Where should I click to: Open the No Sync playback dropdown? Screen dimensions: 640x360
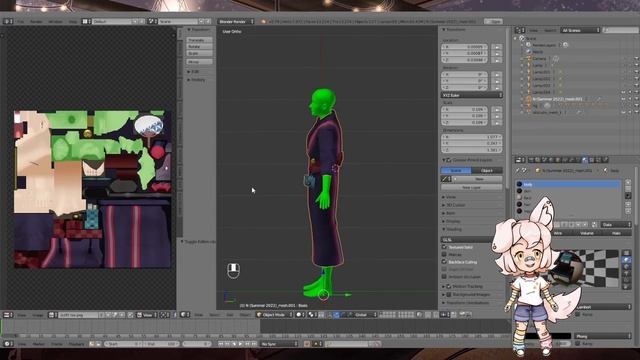(x=279, y=344)
